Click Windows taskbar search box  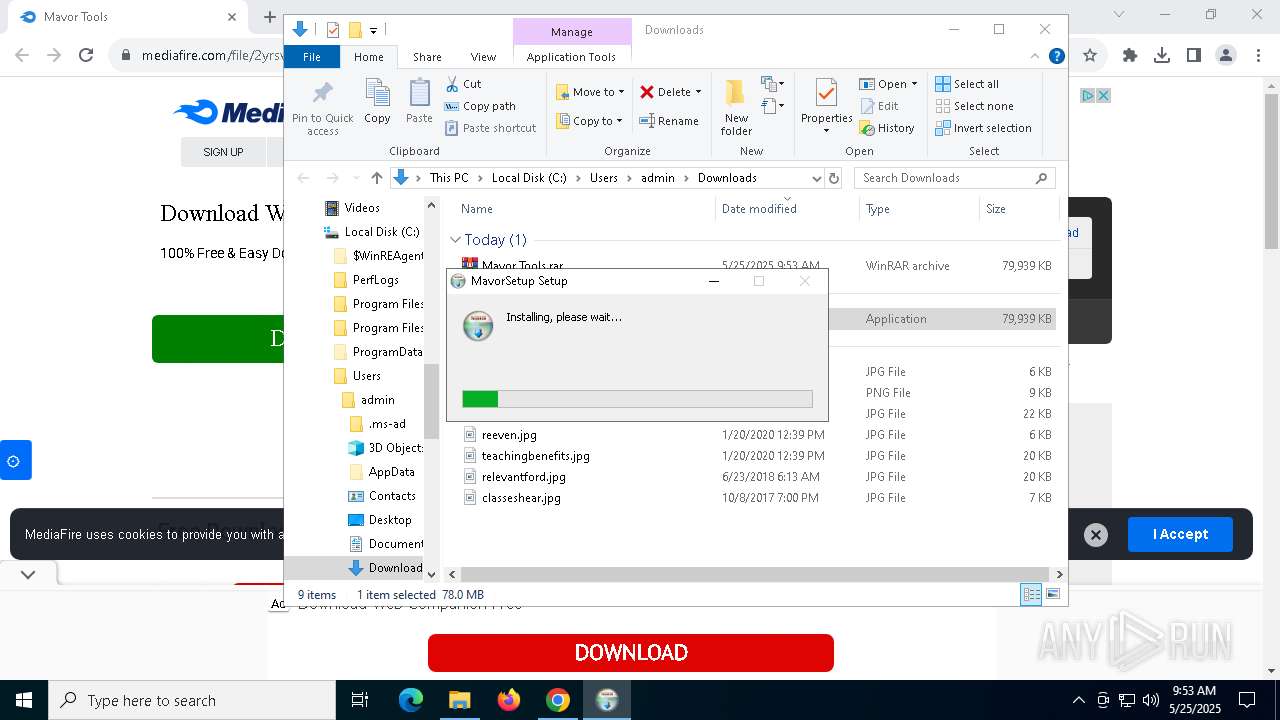(x=192, y=700)
